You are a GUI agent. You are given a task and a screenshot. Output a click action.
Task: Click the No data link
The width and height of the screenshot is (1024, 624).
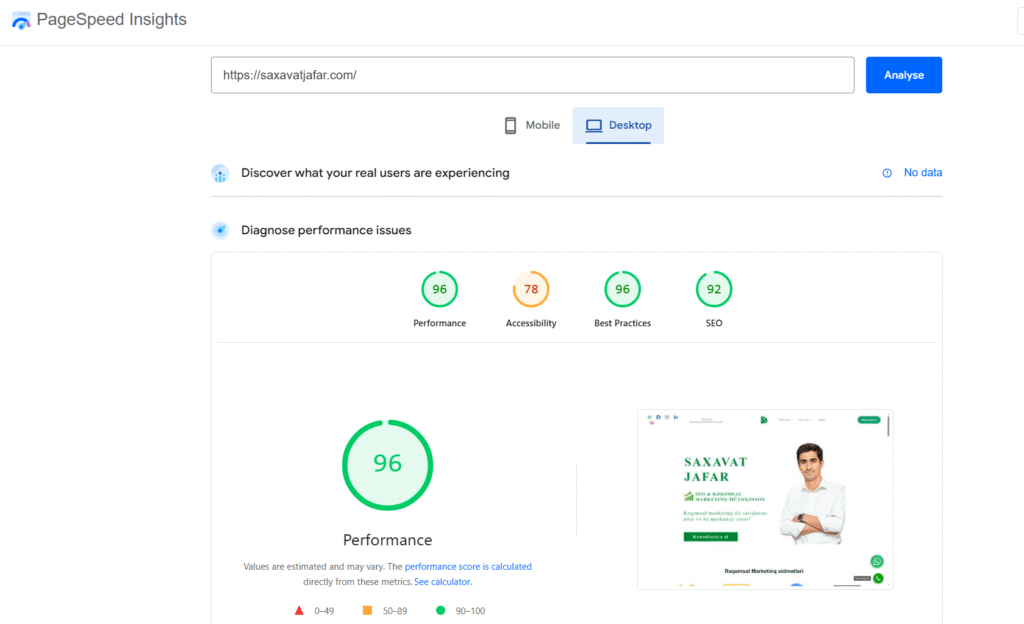[x=922, y=173]
